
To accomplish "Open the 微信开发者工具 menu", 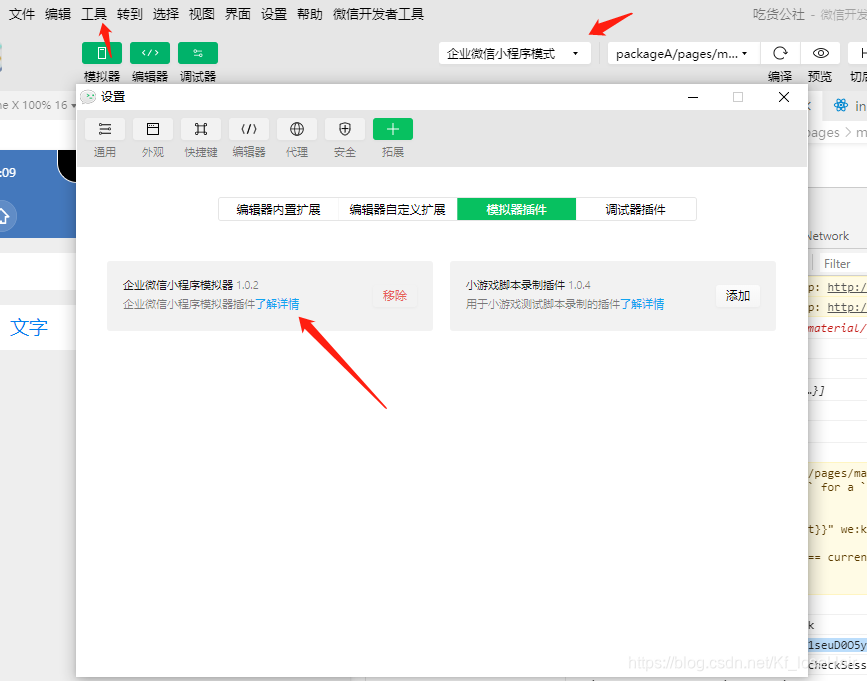I will [378, 14].
